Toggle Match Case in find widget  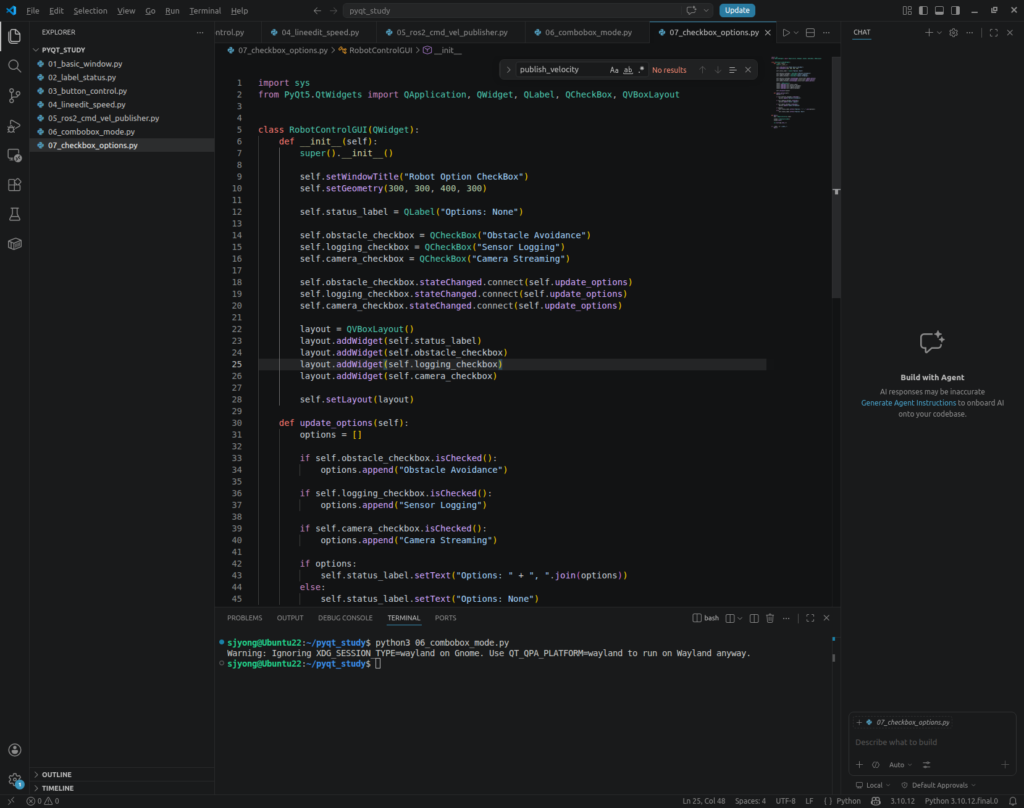(614, 70)
